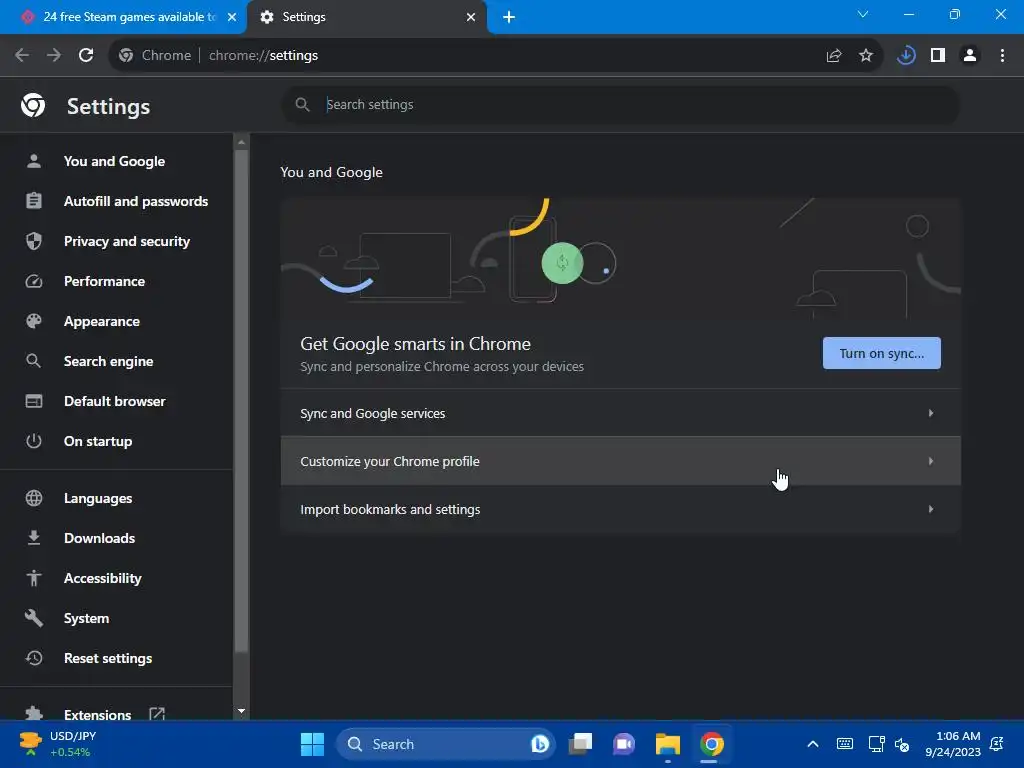Click the Languages globe icon

tap(33, 498)
